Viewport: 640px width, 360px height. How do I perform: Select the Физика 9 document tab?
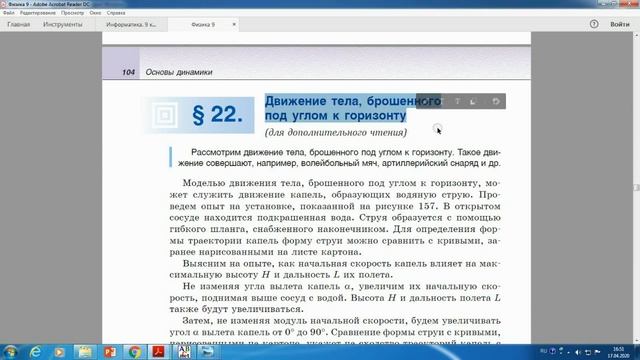pos(203,24)
